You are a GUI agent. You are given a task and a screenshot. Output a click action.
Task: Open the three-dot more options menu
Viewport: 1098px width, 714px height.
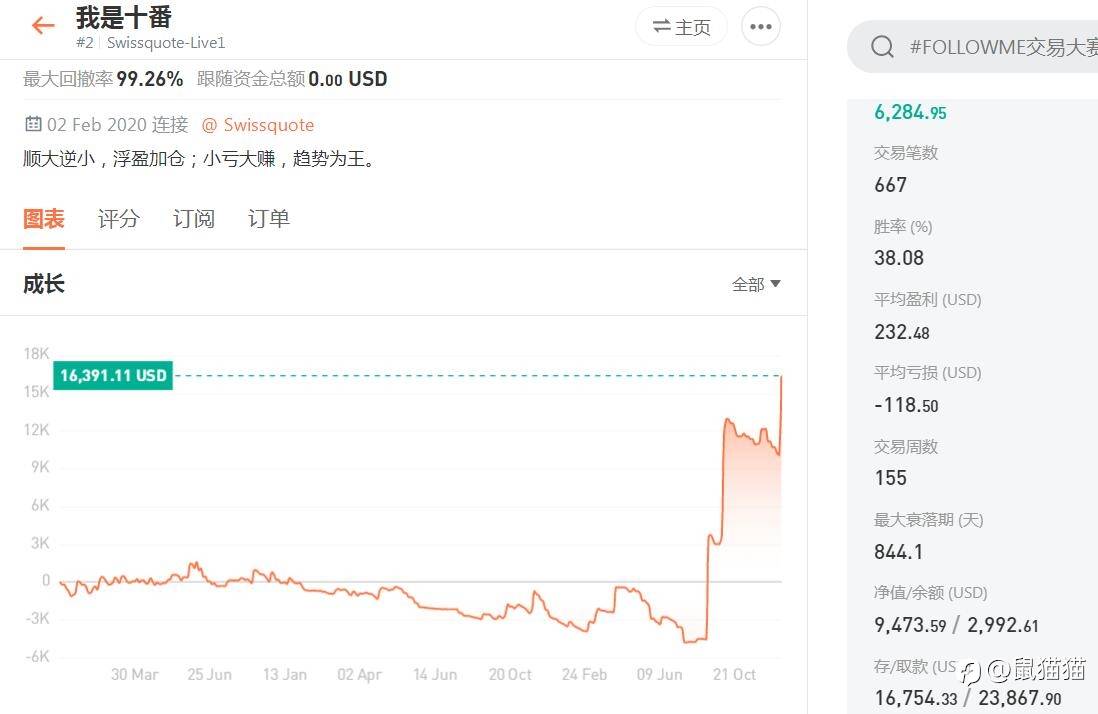point(761,27)
